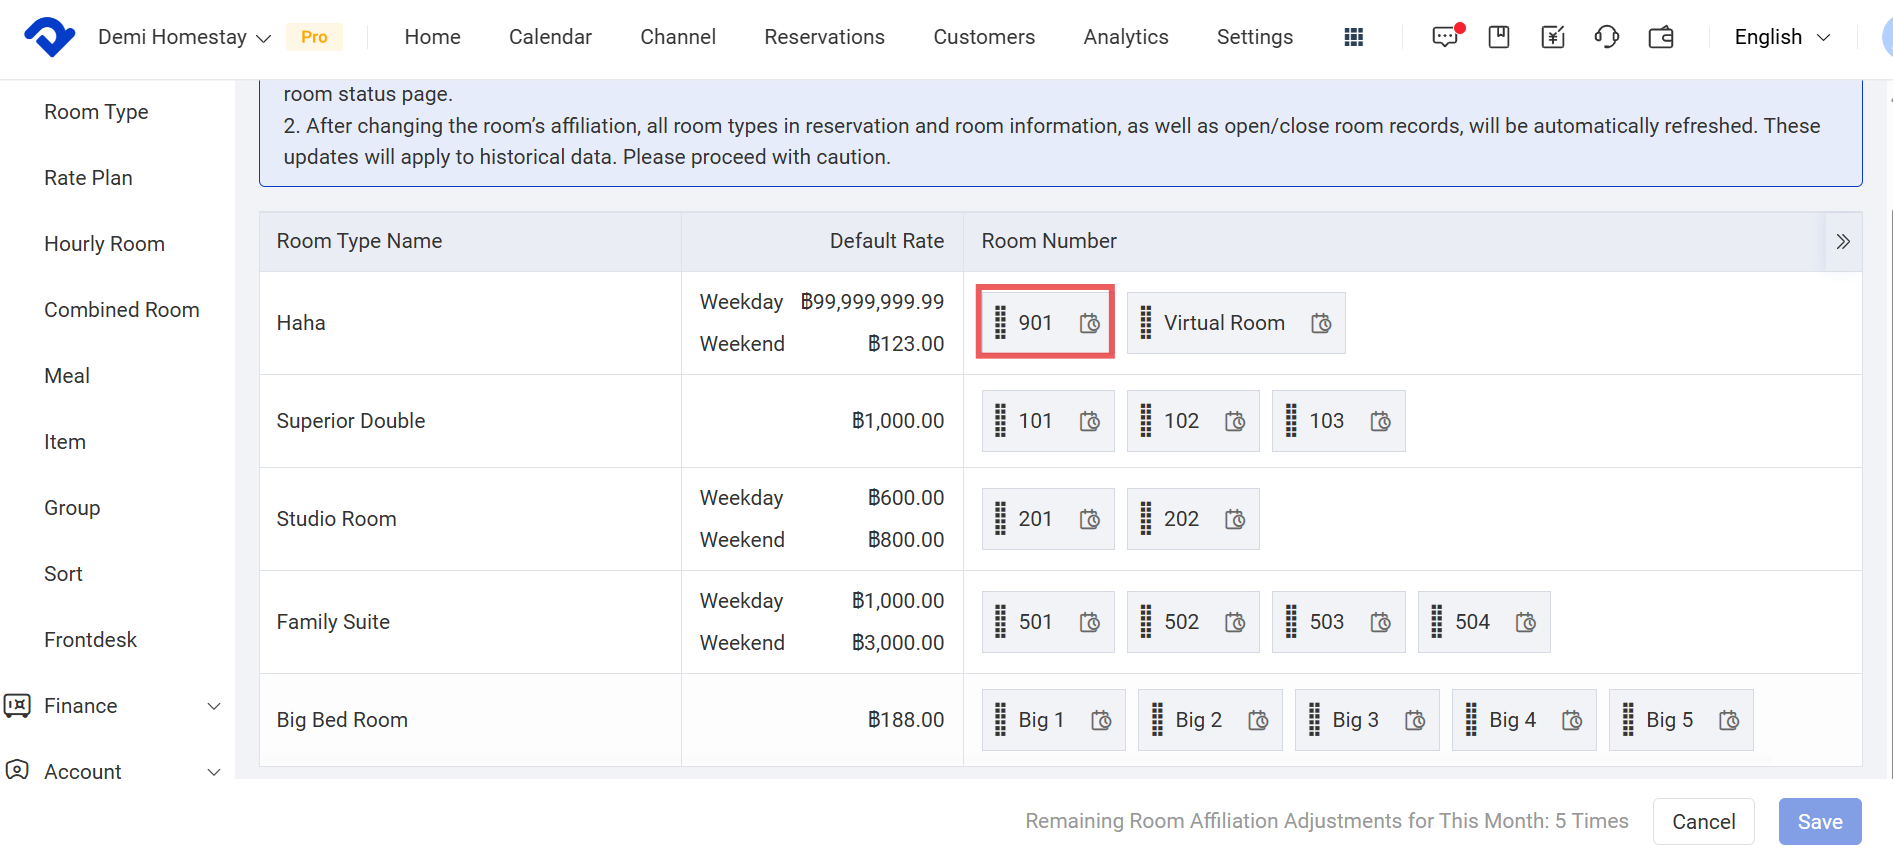The width and height of the screenshot is (1893, 861).
Task: Click the drag handle of room 503
Action: pos(1291,622)
